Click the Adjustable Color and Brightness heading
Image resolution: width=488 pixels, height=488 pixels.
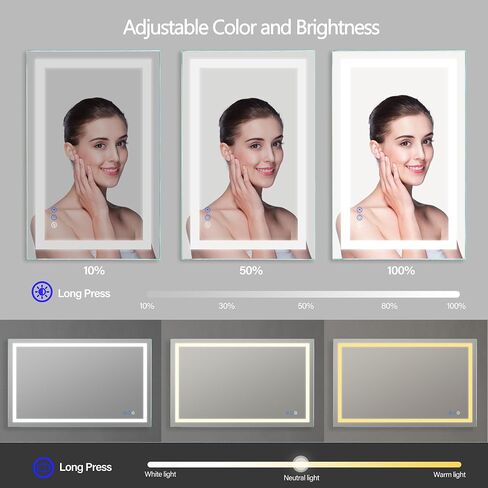(x=251, y=27)
